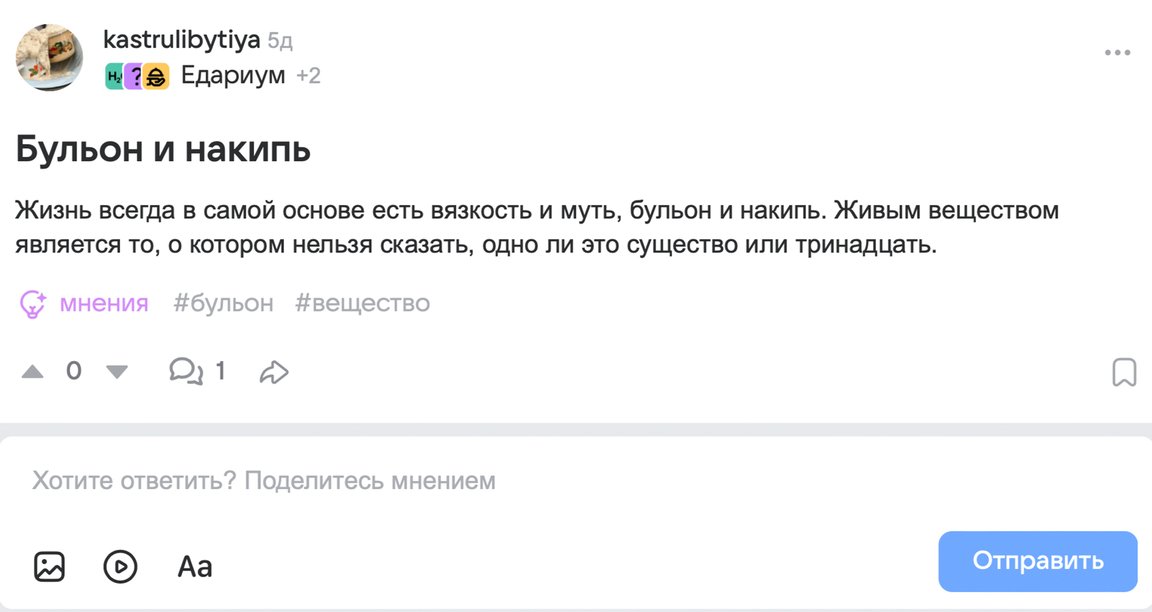Open the post's comments via the speech bubble icon

[185, 372]
